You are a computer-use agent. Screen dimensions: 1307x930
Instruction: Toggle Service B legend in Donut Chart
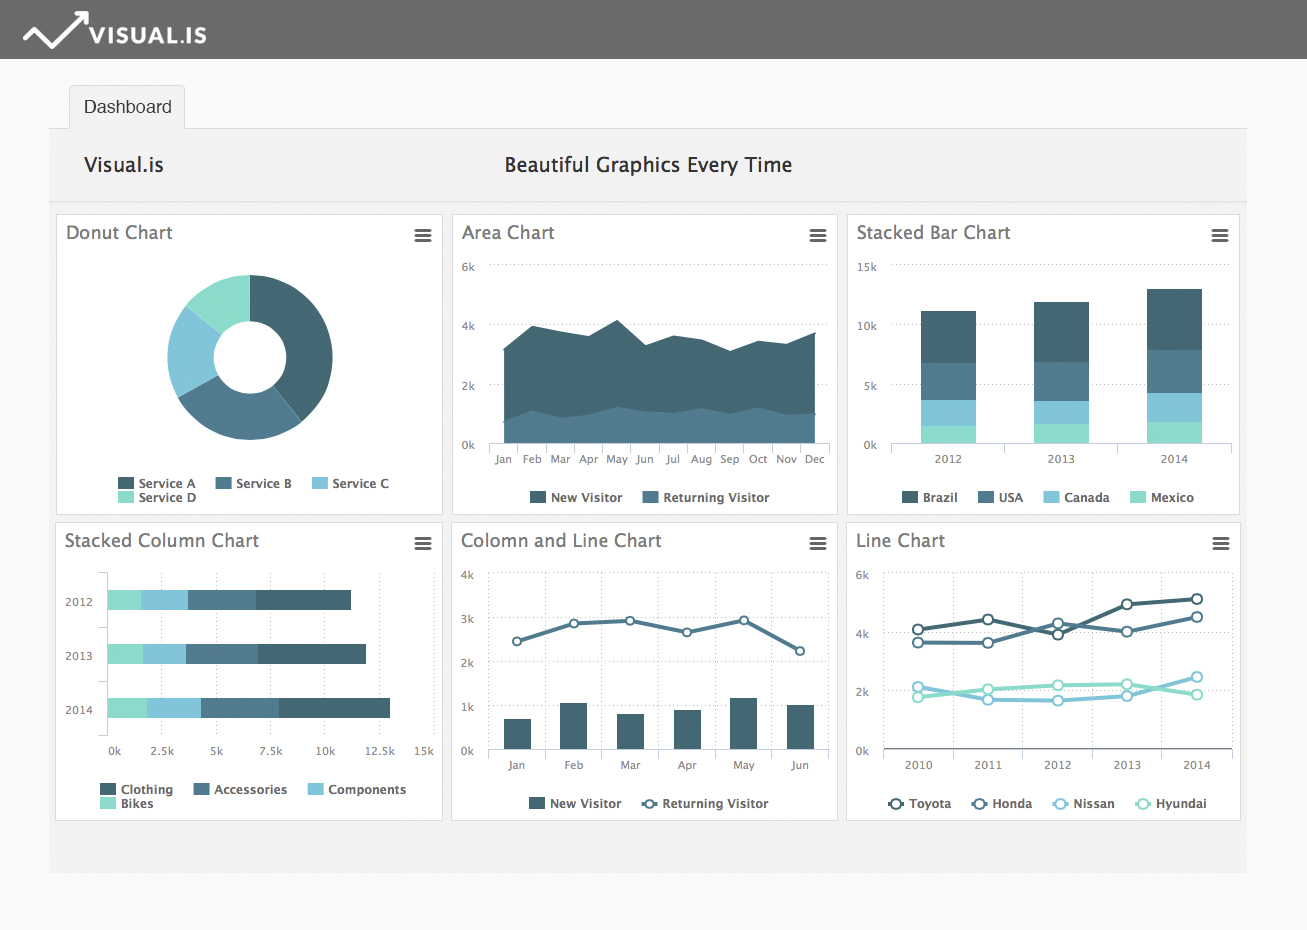click(254, 483)
